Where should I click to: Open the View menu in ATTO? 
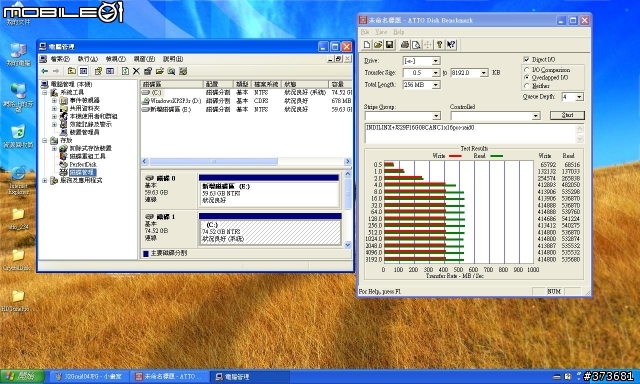(x=381, y=32)
